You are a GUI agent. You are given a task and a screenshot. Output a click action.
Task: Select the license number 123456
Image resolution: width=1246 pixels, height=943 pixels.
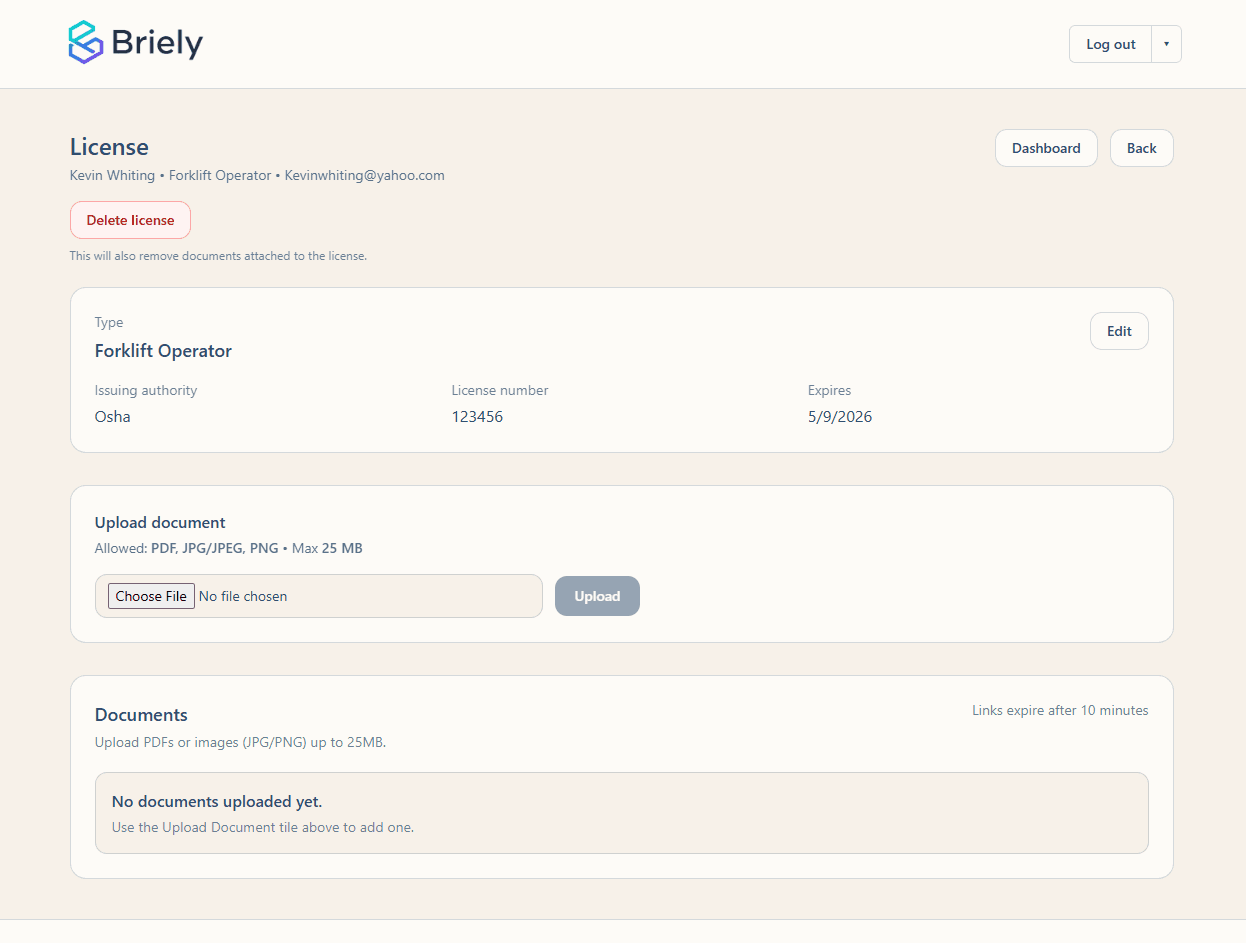(x=477, y=417)
